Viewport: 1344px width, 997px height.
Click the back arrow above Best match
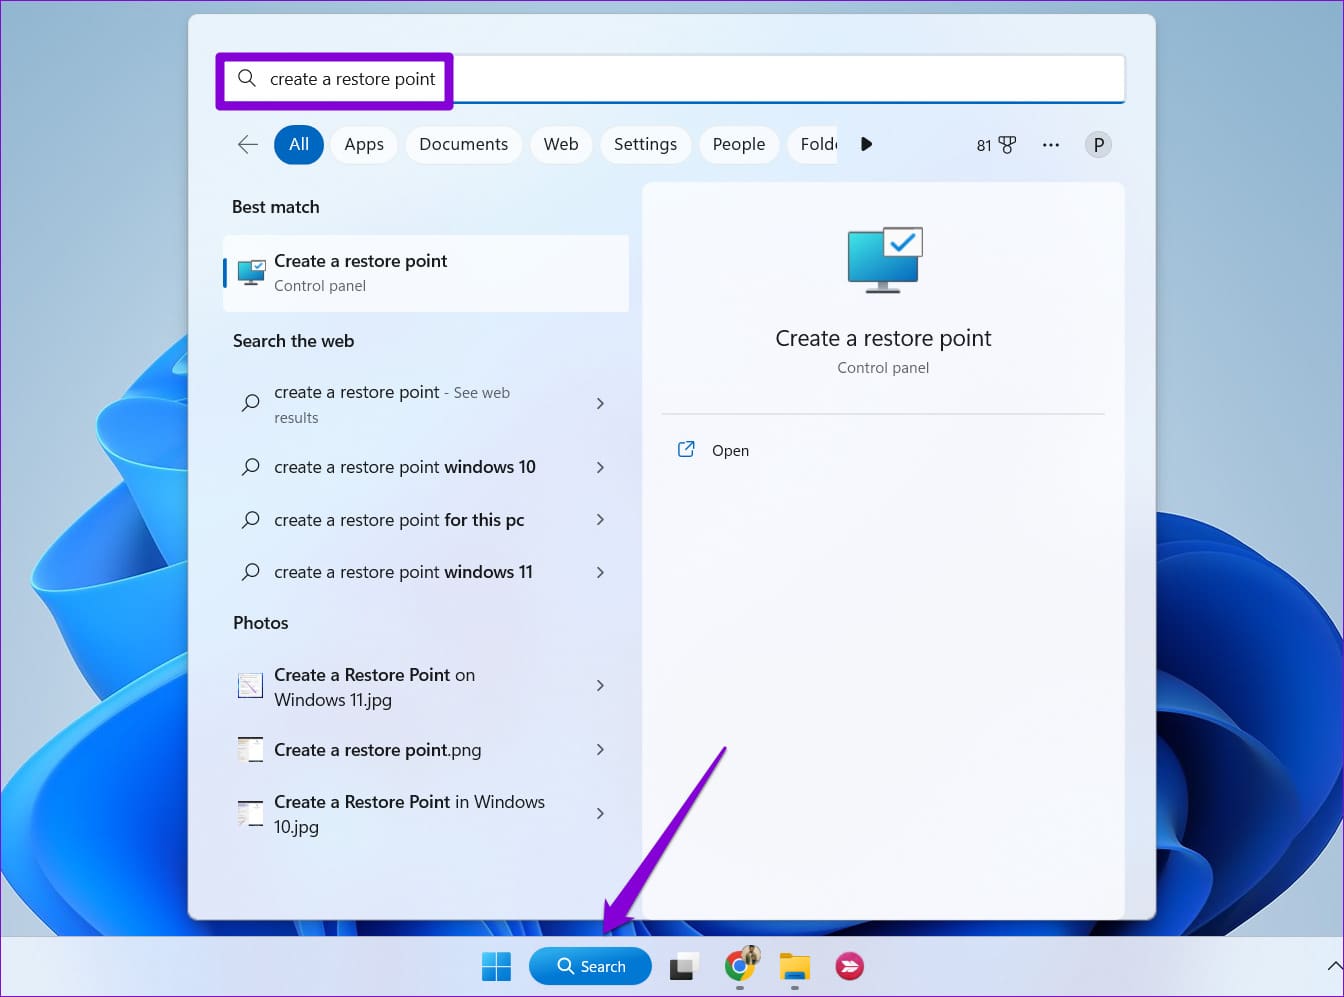coord(247,144)
